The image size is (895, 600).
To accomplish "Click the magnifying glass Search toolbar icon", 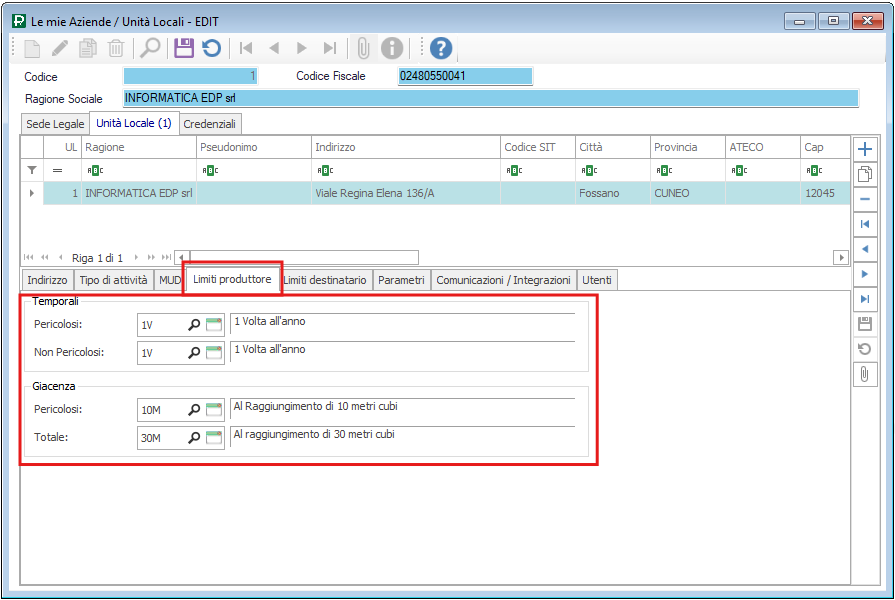I will click(x=150, y=48).
